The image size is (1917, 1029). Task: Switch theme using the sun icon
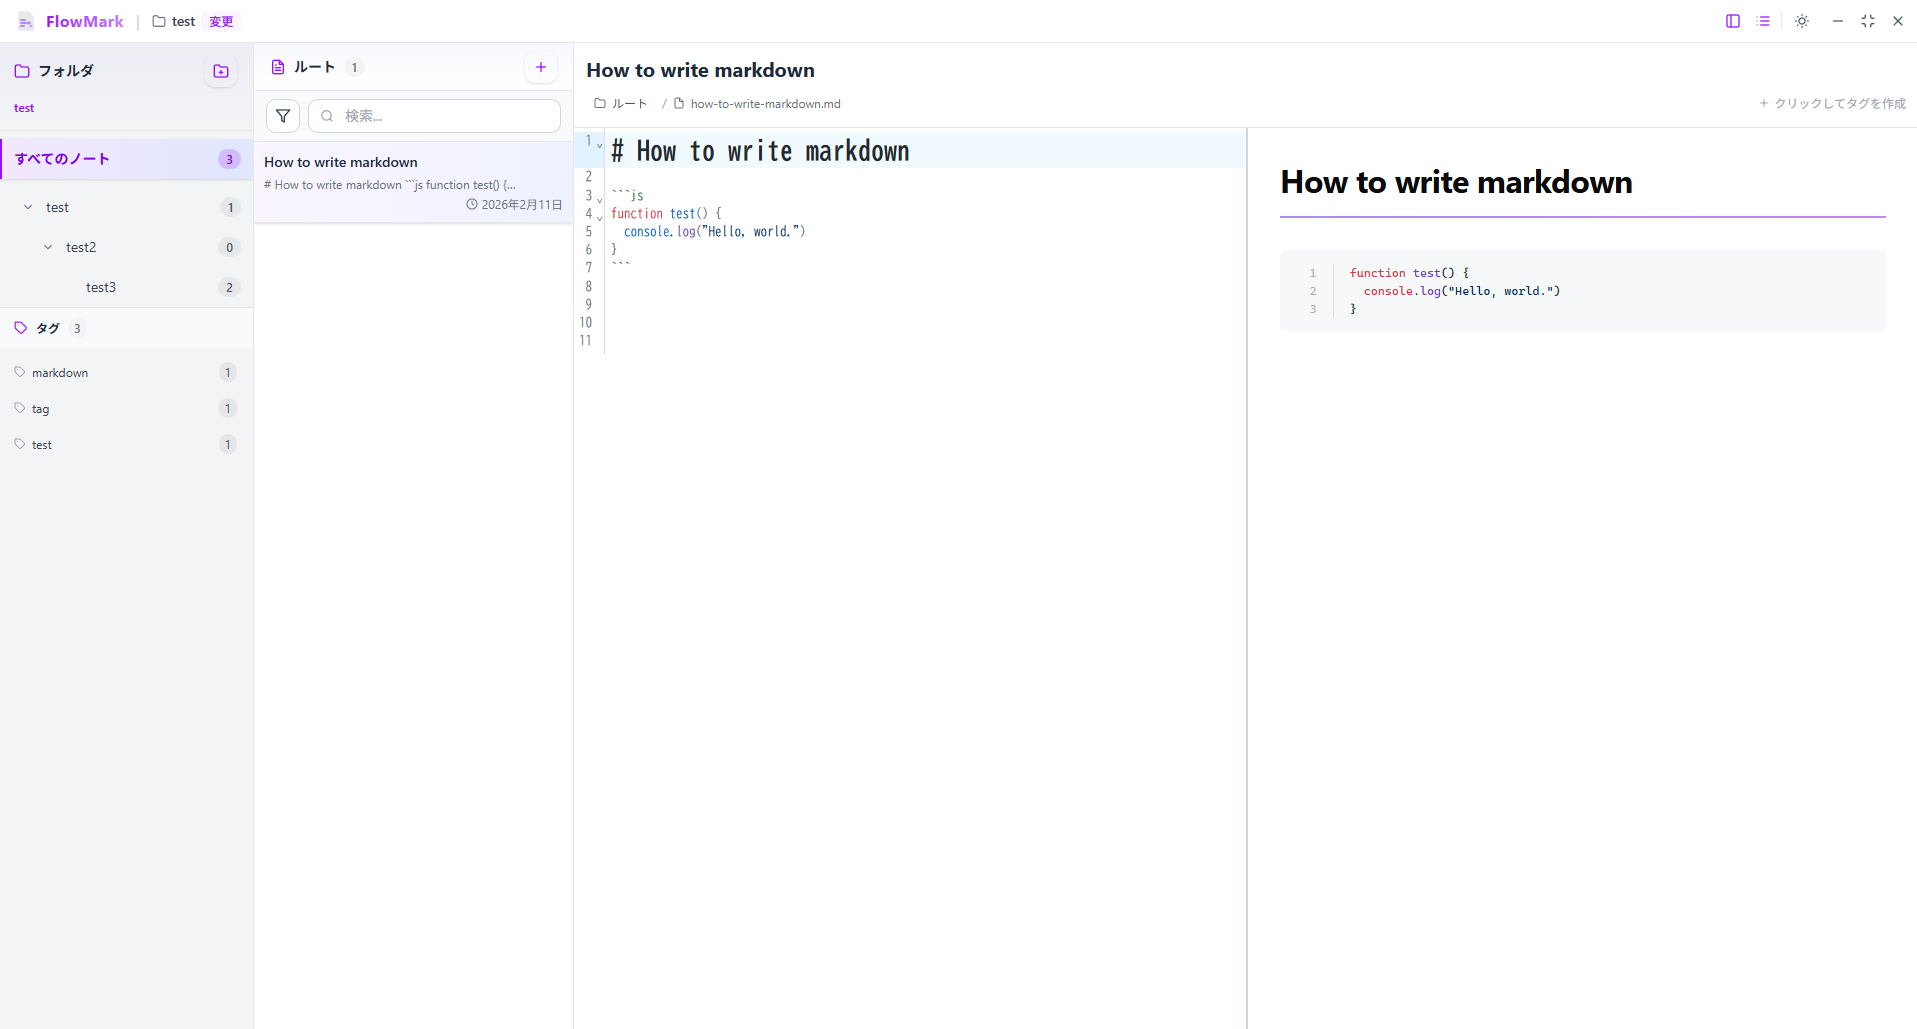coord(1802,21)
